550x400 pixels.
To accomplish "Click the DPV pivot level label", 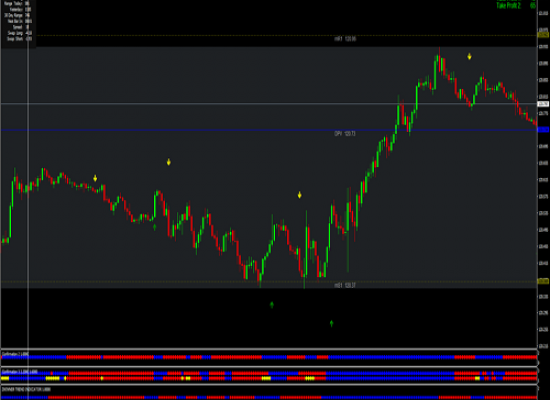I will (x=345, y=134).
